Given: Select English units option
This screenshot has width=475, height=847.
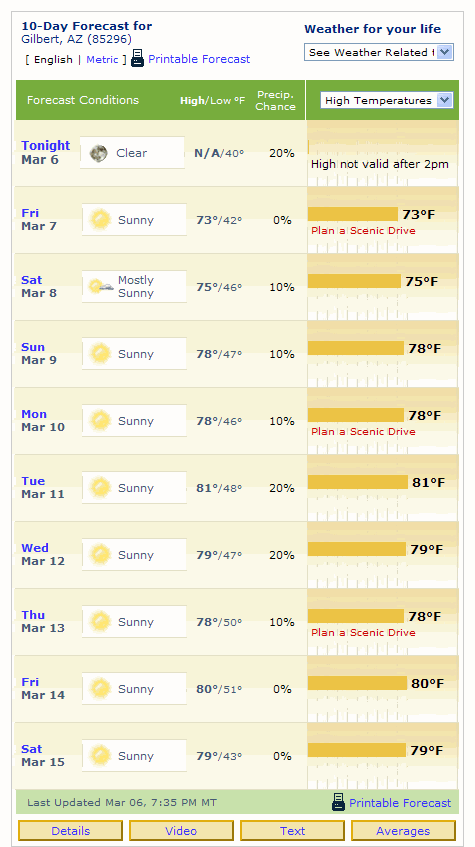Looking at the screenshot, I should 53,59.
